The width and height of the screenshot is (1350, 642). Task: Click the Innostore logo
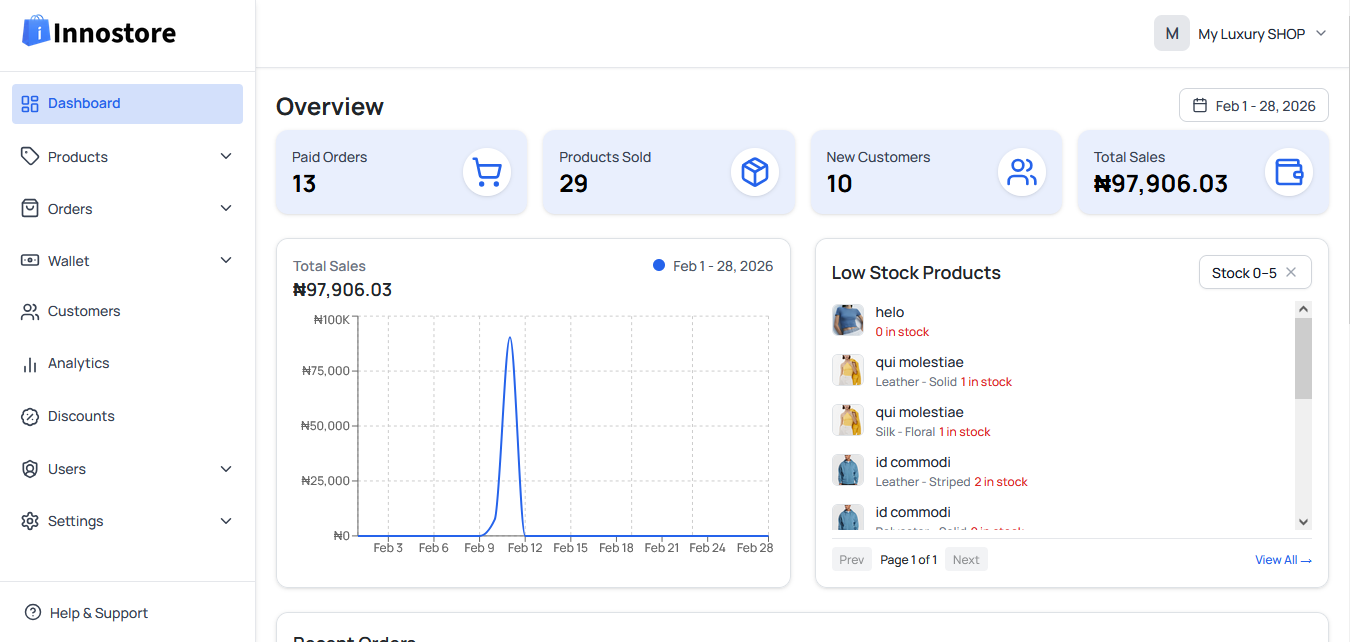[98, 31]
